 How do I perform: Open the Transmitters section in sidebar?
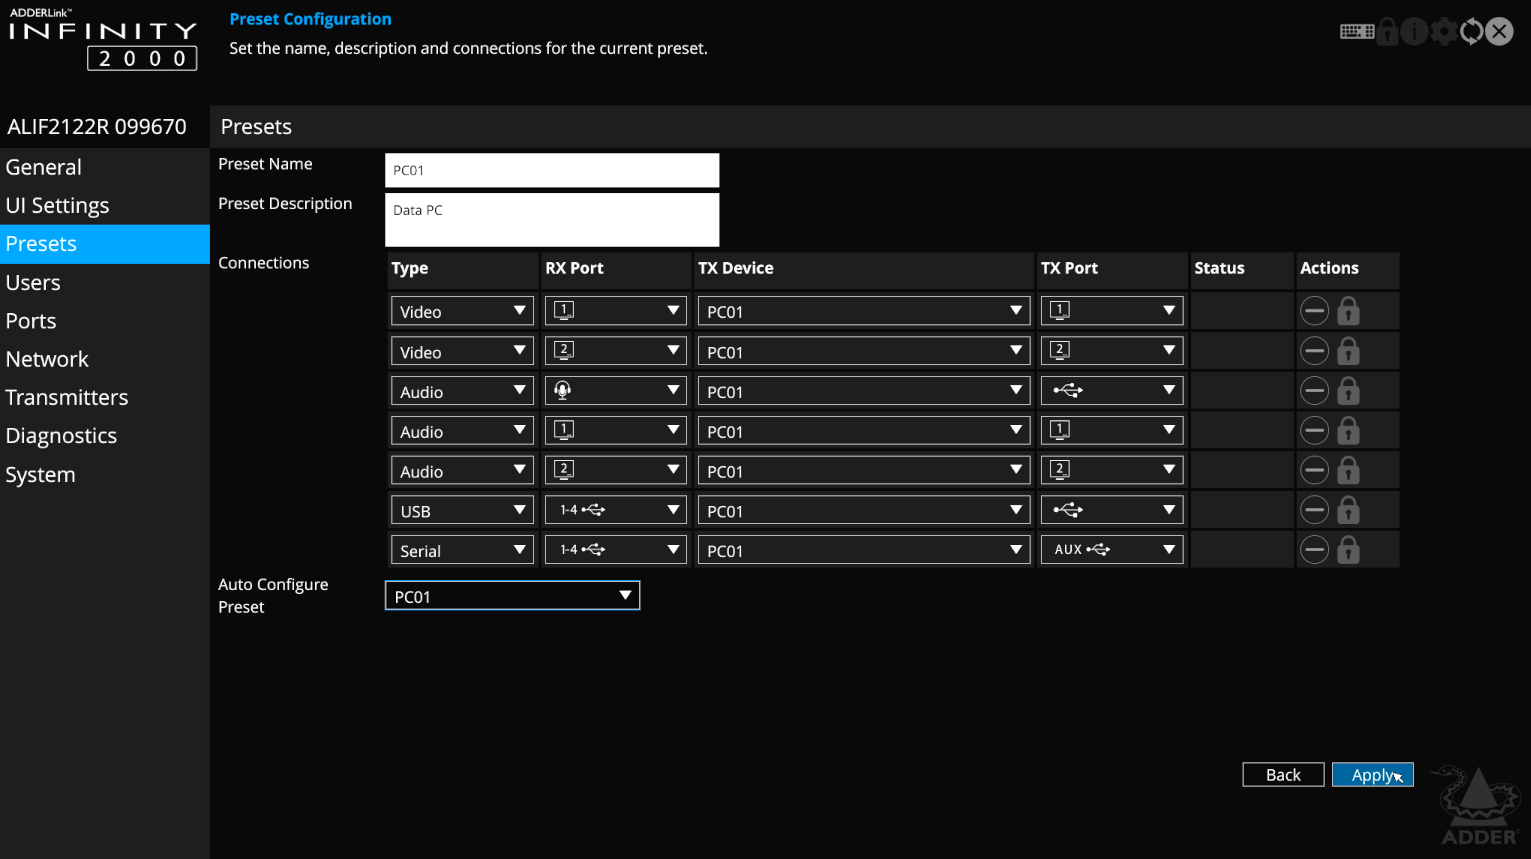click(67, 398)
